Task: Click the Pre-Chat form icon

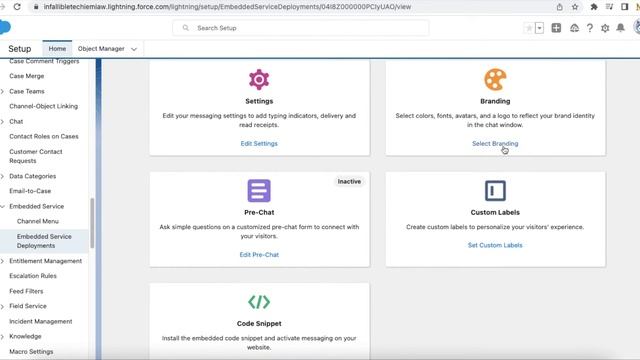Action: pos(259,191)
